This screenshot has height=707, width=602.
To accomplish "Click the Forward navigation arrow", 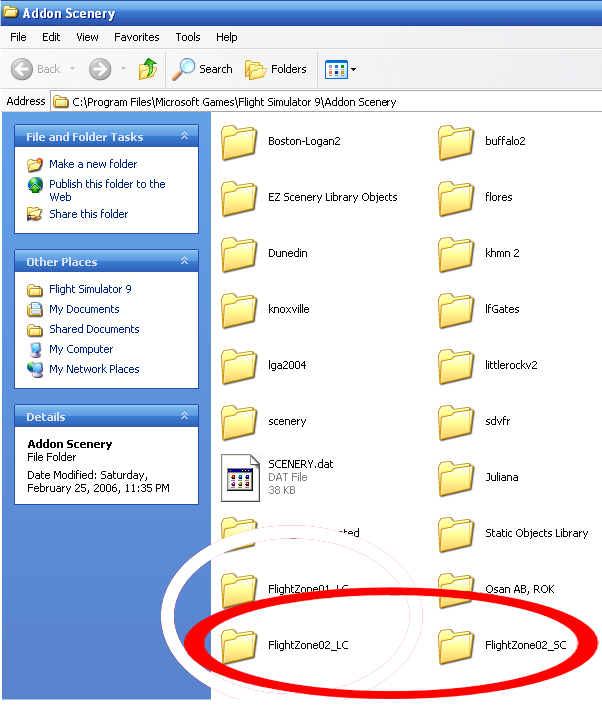I will [x=100, y=69].
